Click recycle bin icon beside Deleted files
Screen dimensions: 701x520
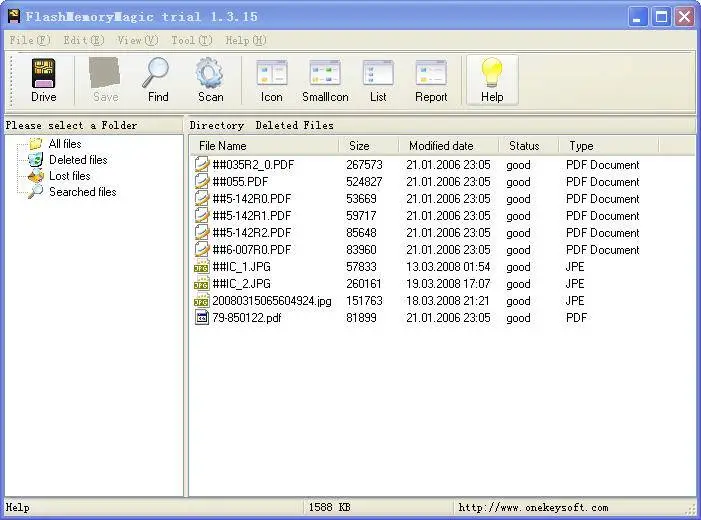pyautogui.click(x=35, y=159)
